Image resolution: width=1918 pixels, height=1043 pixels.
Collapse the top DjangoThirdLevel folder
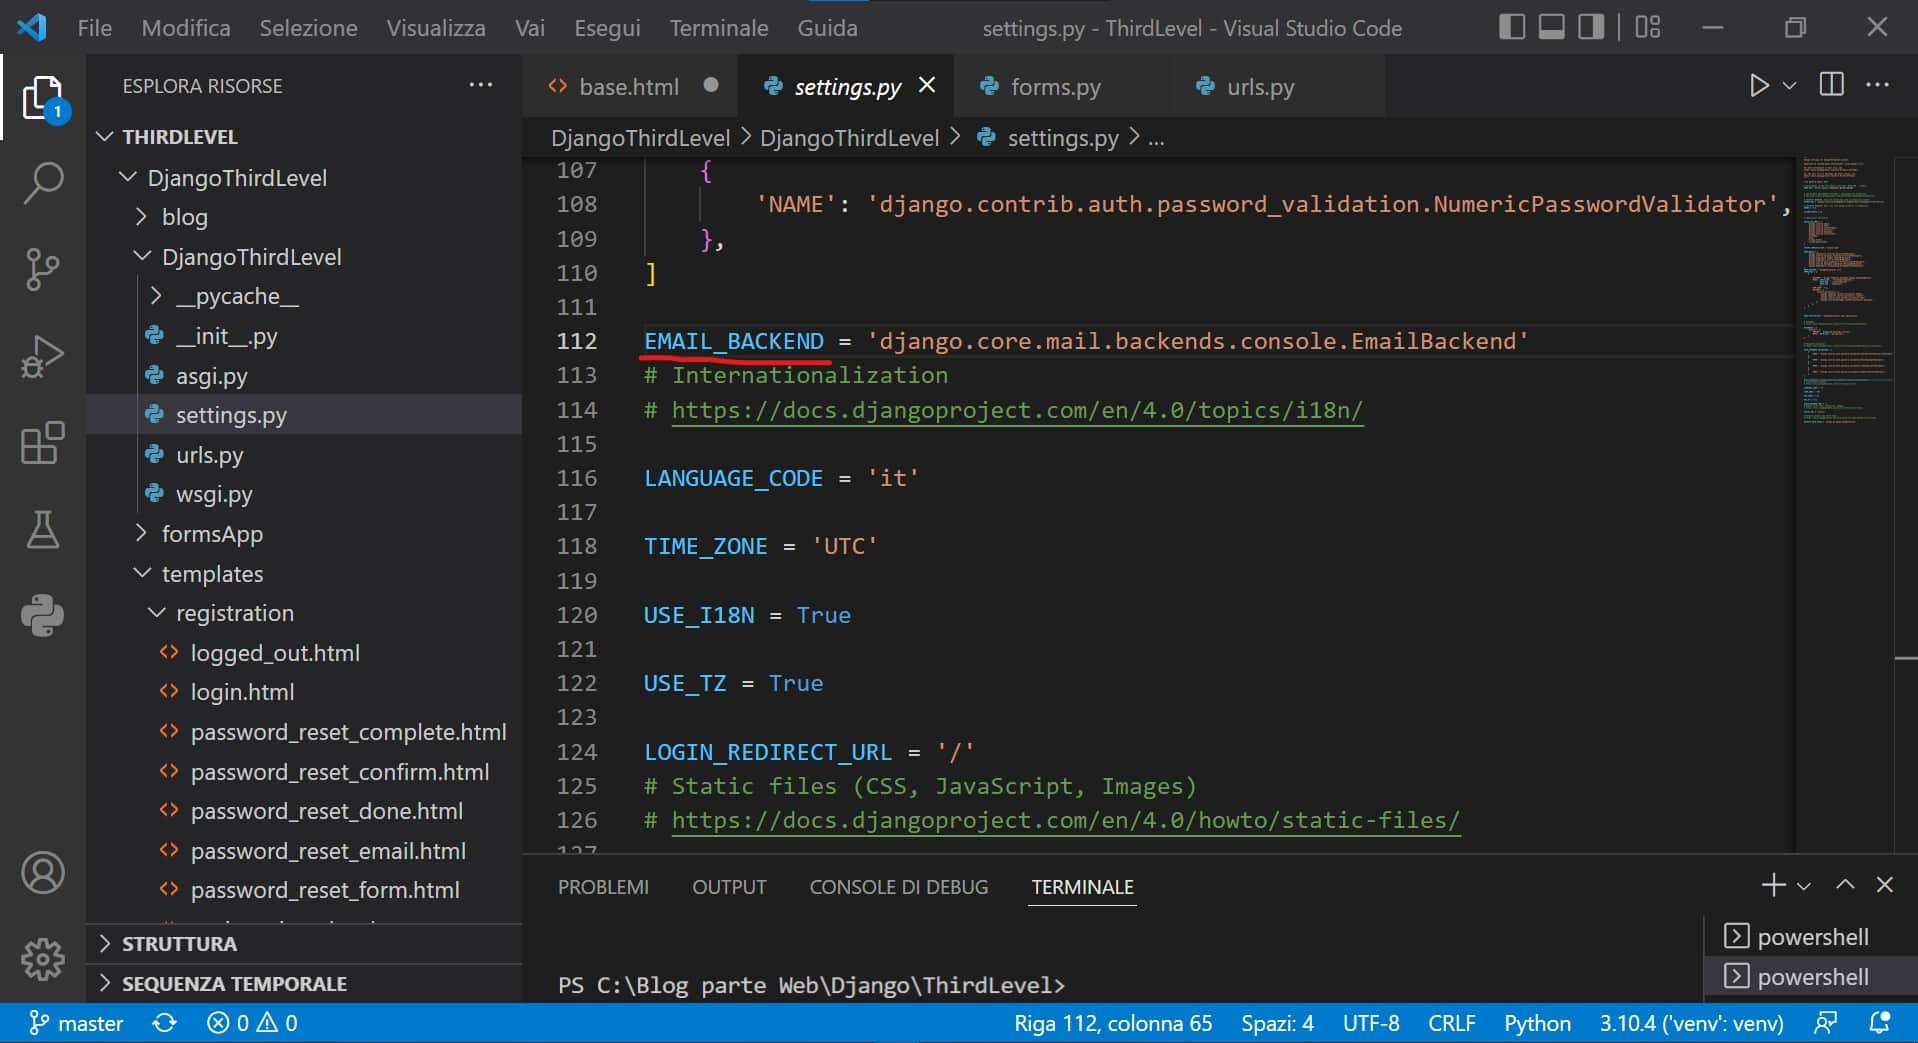point(127,177)
